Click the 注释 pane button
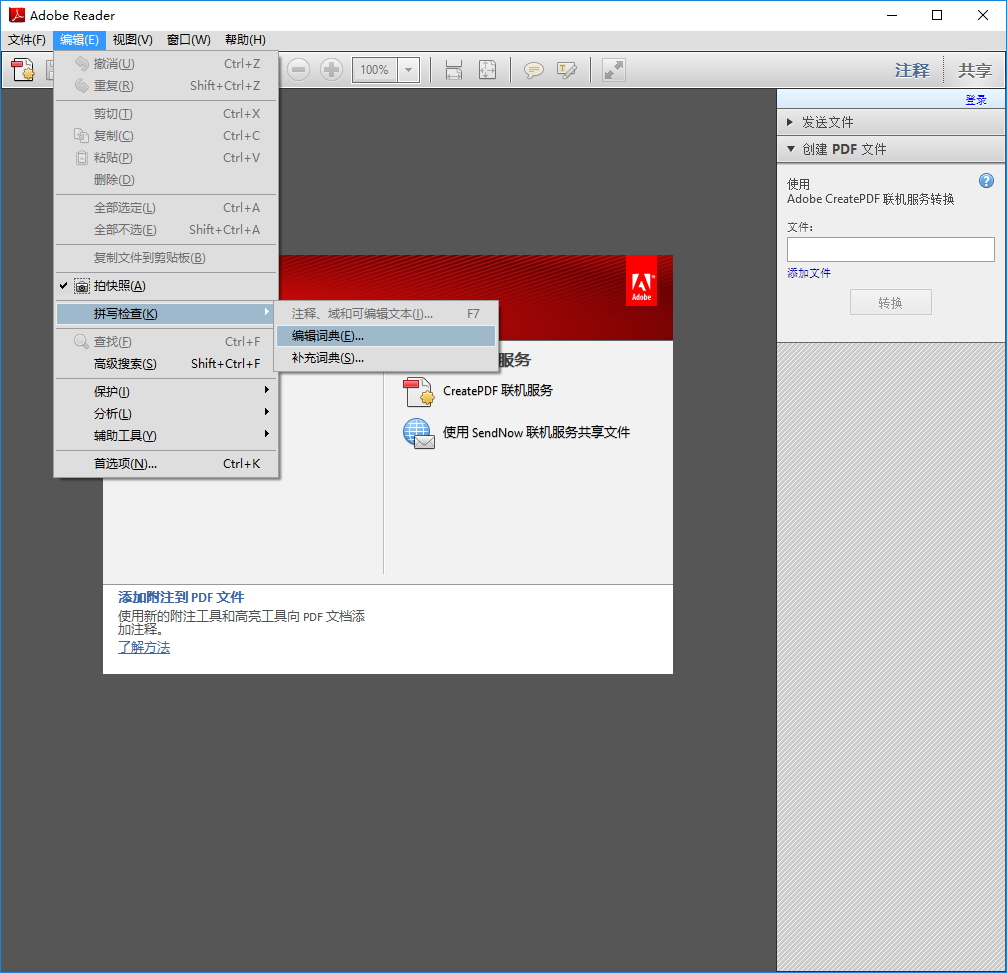This screenshot has width=1007, height=973. [912, 70]
